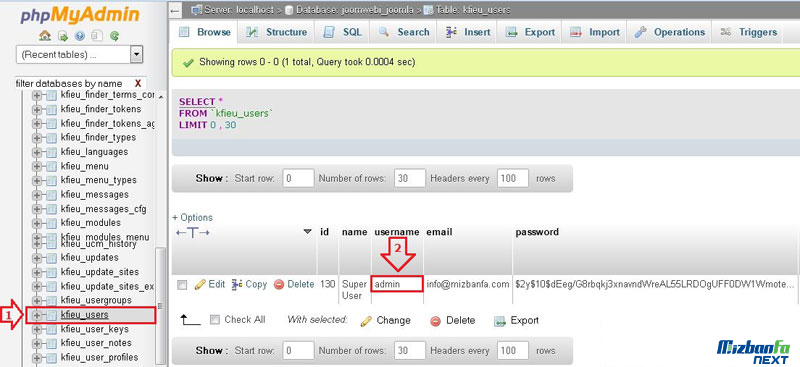The image size is (800, 367).
Task: Expand the kfieu_modules tree node
Action: pyautogui.click(x=37, y=223)
